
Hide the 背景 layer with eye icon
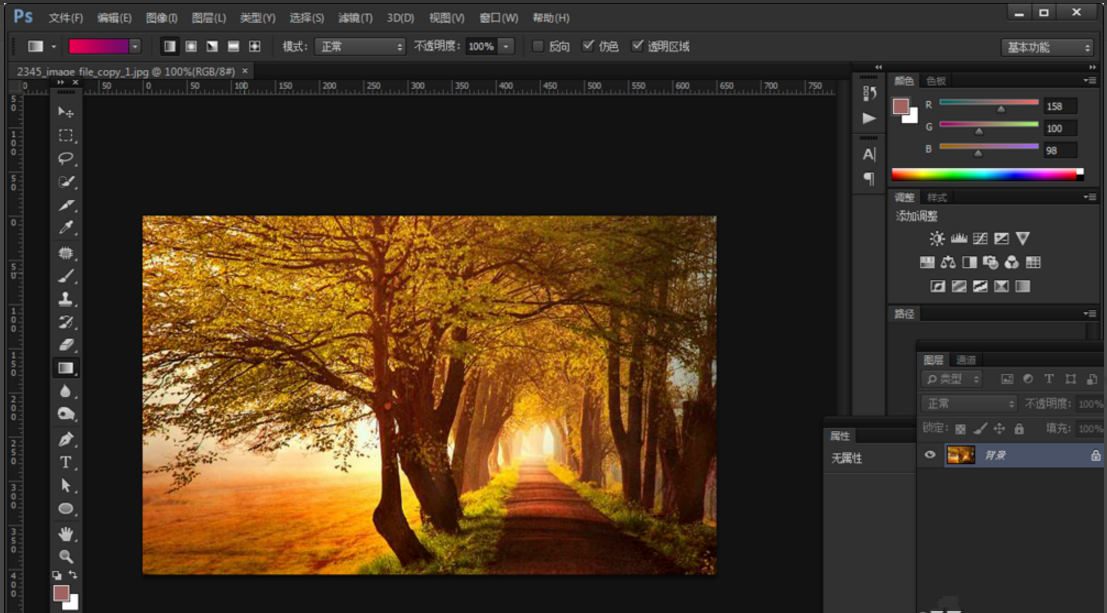(x=930, y=455)
